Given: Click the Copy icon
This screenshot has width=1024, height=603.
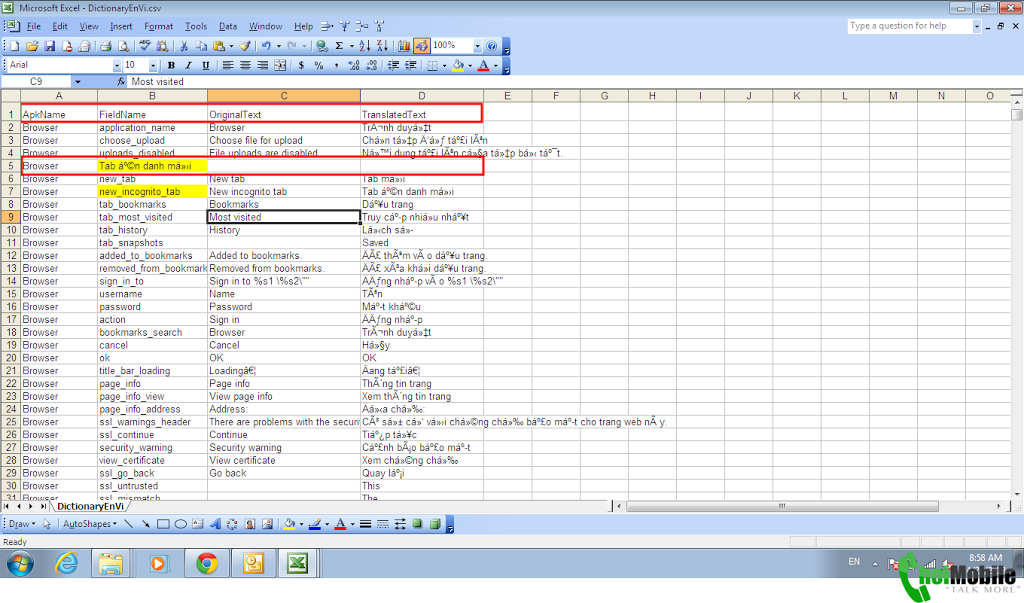Looking at the screenshot, I should coord(201,46).
